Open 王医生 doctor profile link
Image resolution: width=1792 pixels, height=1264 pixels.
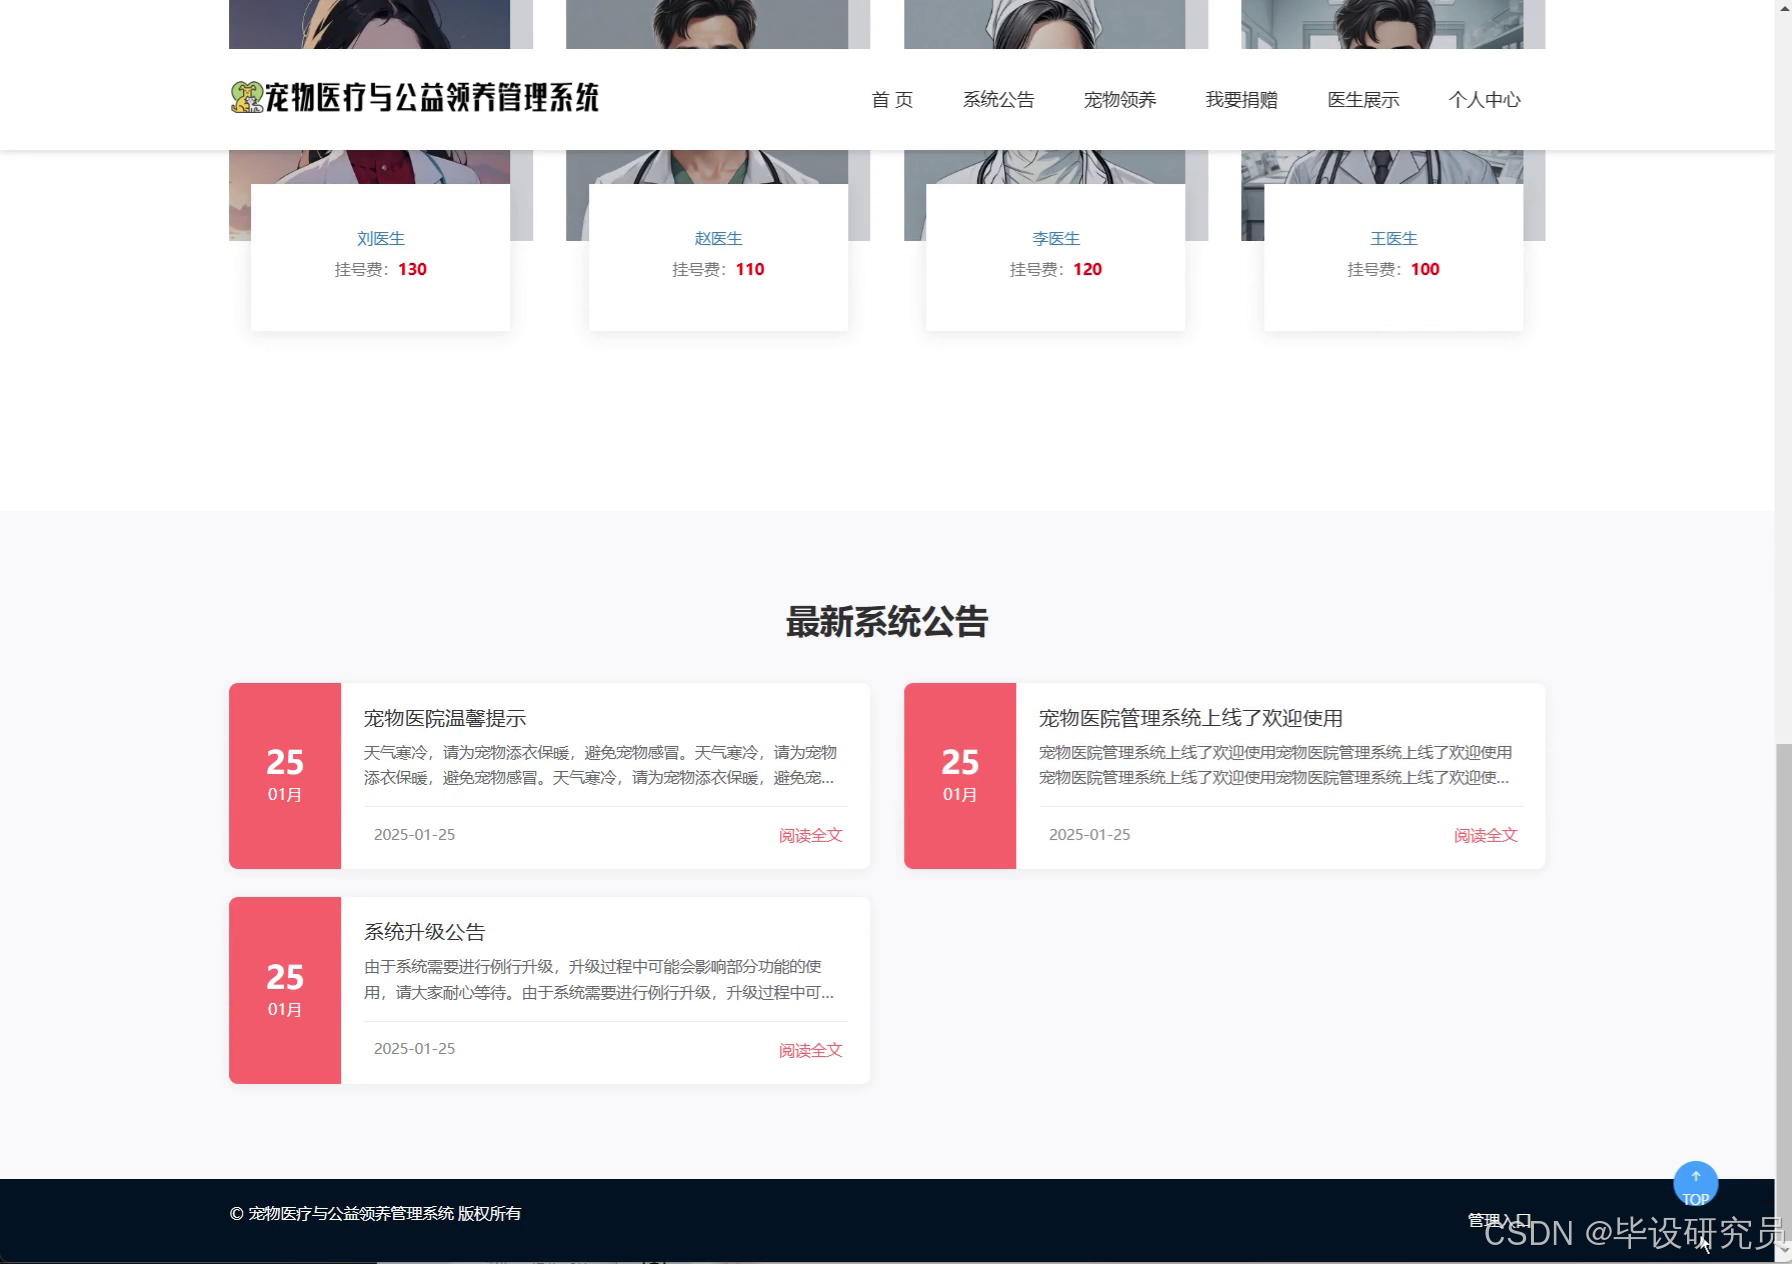pos(1394,238)
